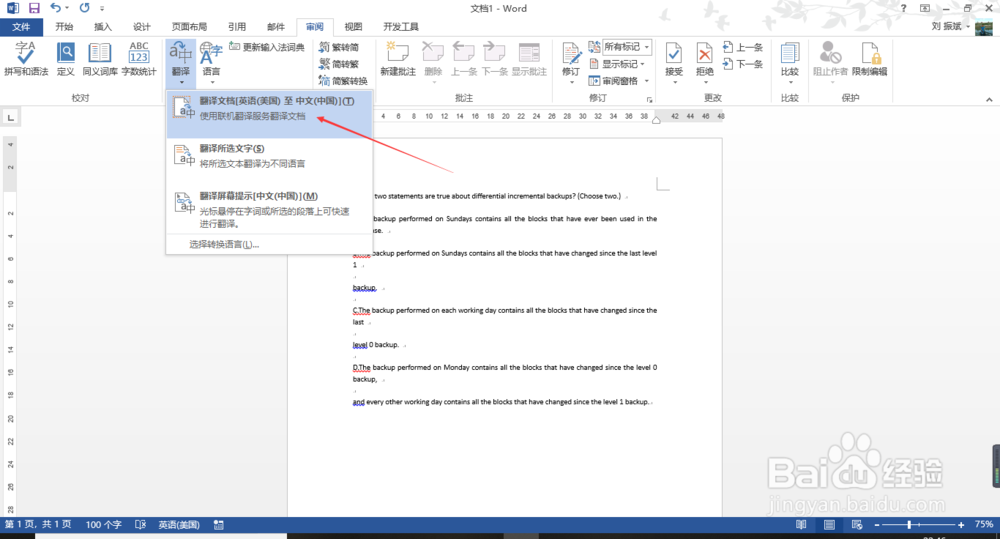Jump to the next change

pyautogui.click(x=743, y=64)
